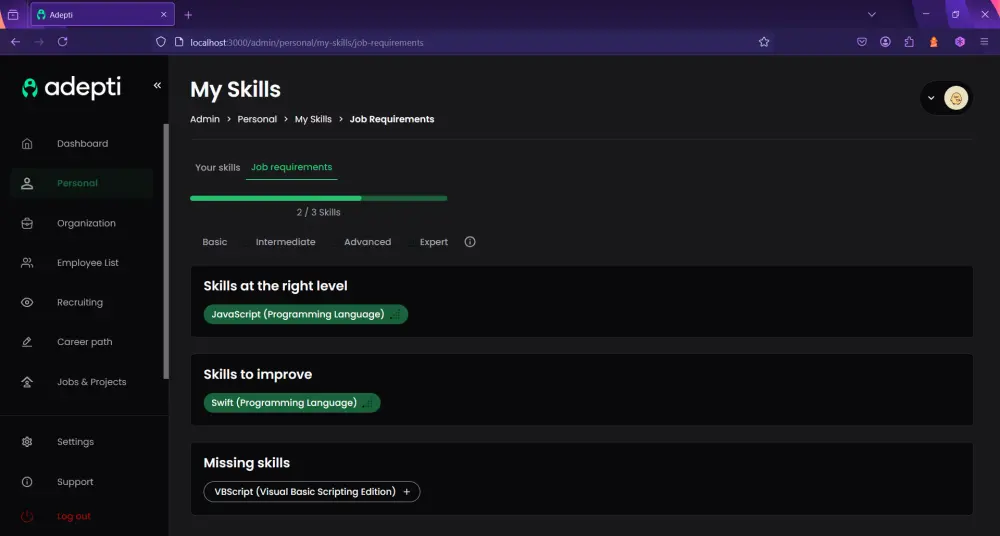Click the Dashboard home icon
The image size is (1000, 536).
point(27,144)
